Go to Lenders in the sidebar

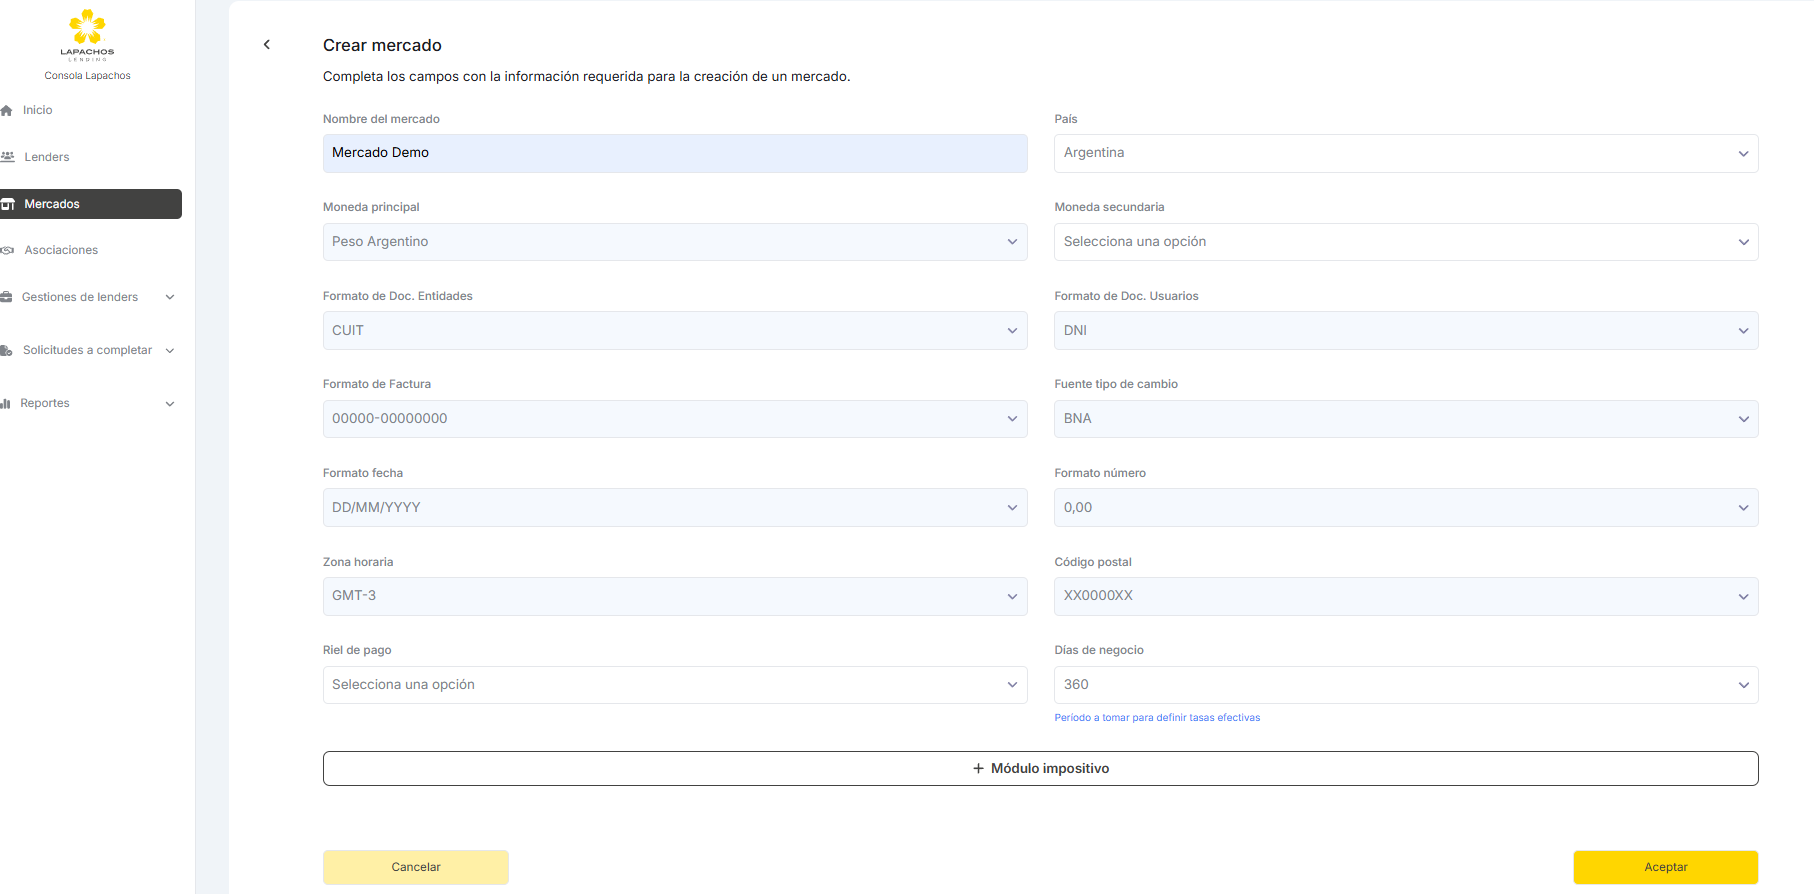[x=47, y=157]
